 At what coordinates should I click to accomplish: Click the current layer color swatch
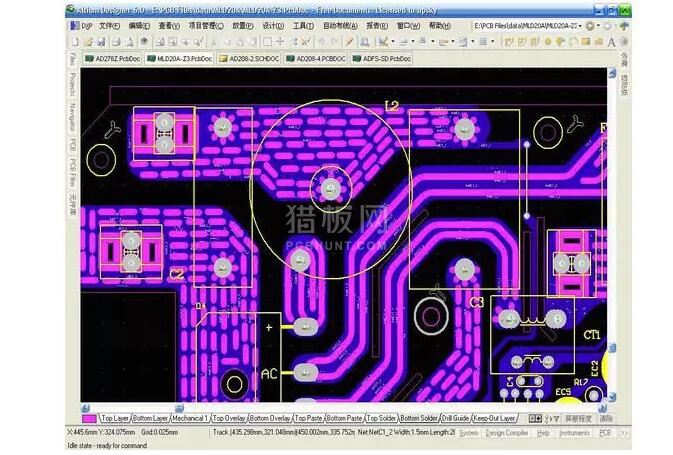88,418
